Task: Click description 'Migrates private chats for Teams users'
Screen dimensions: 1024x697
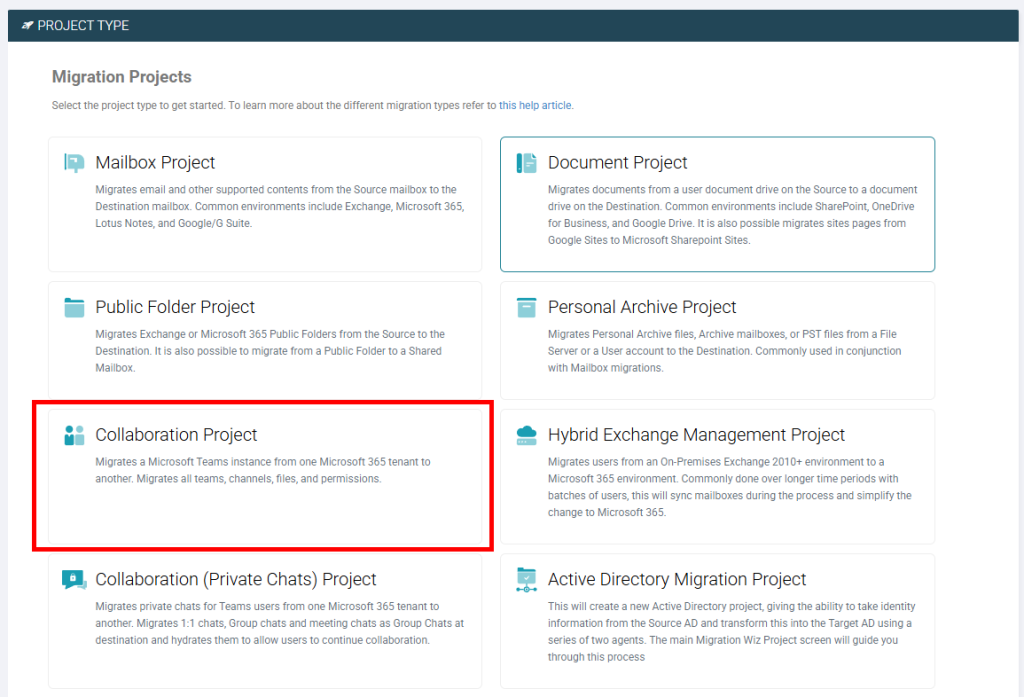Action: click(280, 623)
